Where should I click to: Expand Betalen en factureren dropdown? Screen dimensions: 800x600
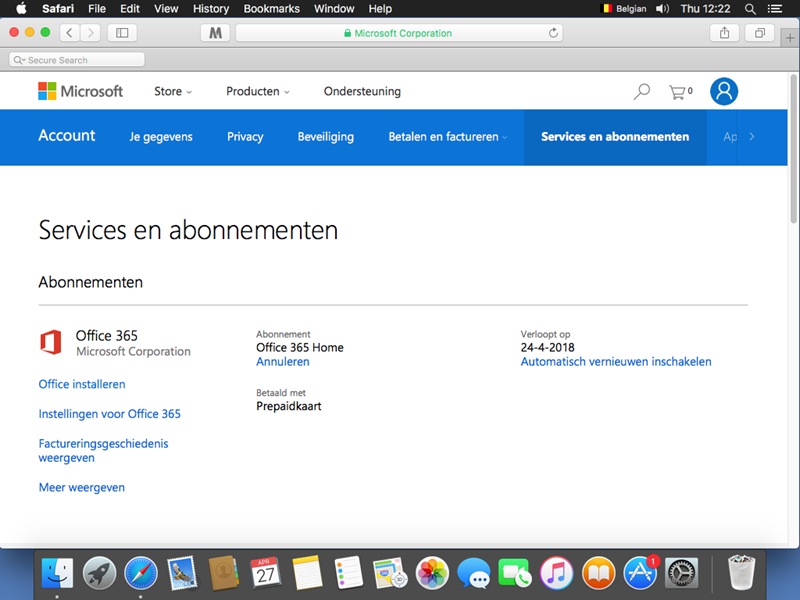pos(447,137)
